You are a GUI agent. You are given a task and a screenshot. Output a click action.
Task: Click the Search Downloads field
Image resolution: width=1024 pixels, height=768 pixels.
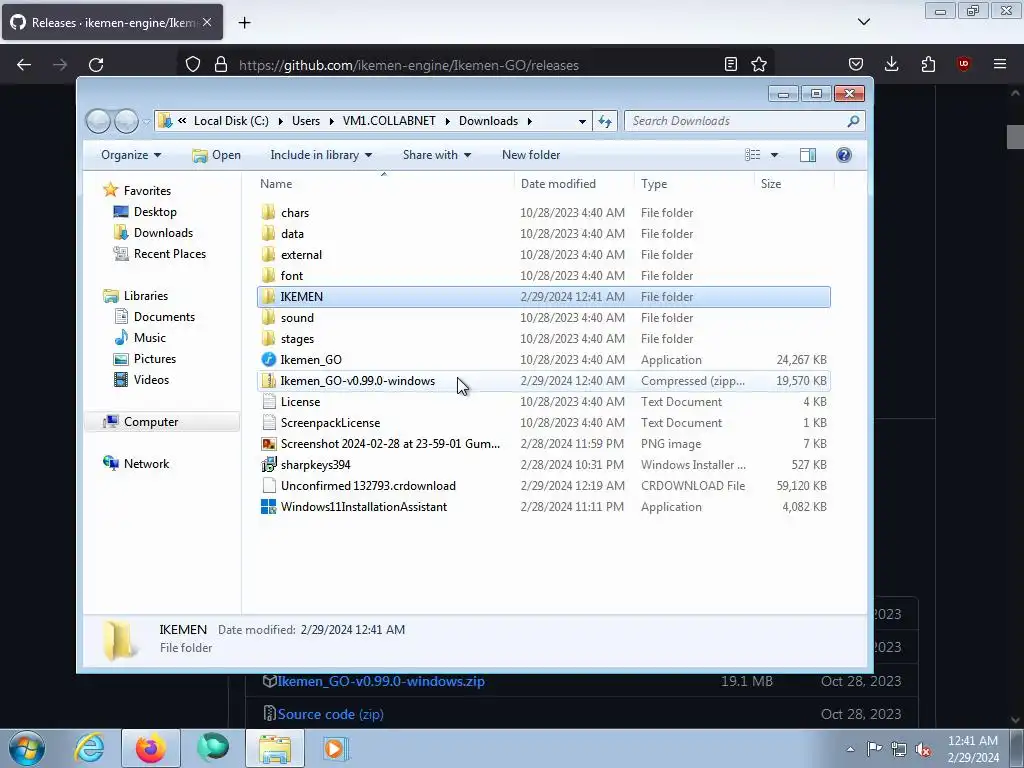[x=744, y=121]
